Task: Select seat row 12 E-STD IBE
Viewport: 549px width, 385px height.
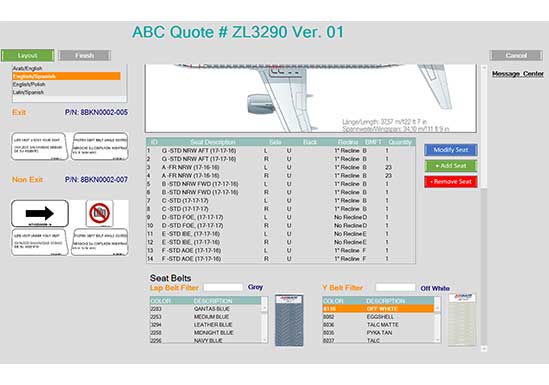Action: (x=280, y=242)
